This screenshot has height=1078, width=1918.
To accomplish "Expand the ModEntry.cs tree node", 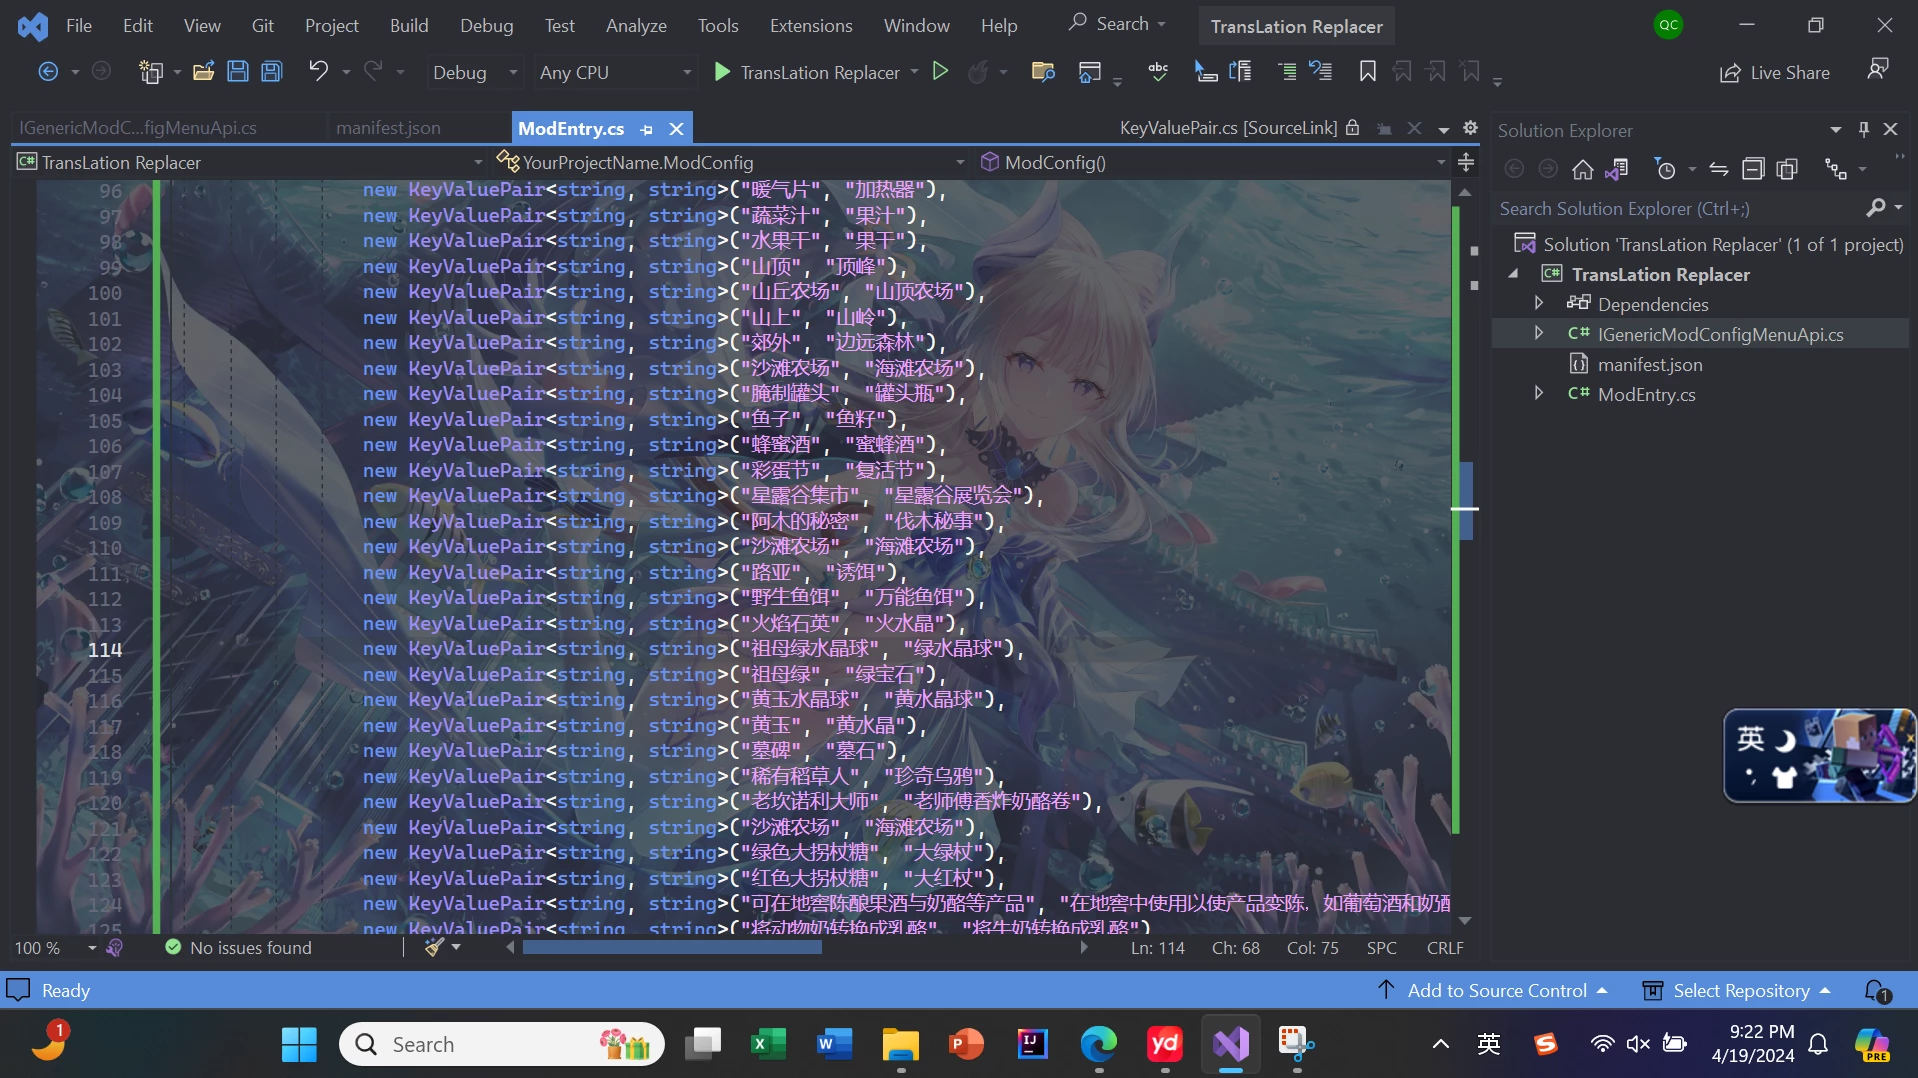I will [1539, 393].
